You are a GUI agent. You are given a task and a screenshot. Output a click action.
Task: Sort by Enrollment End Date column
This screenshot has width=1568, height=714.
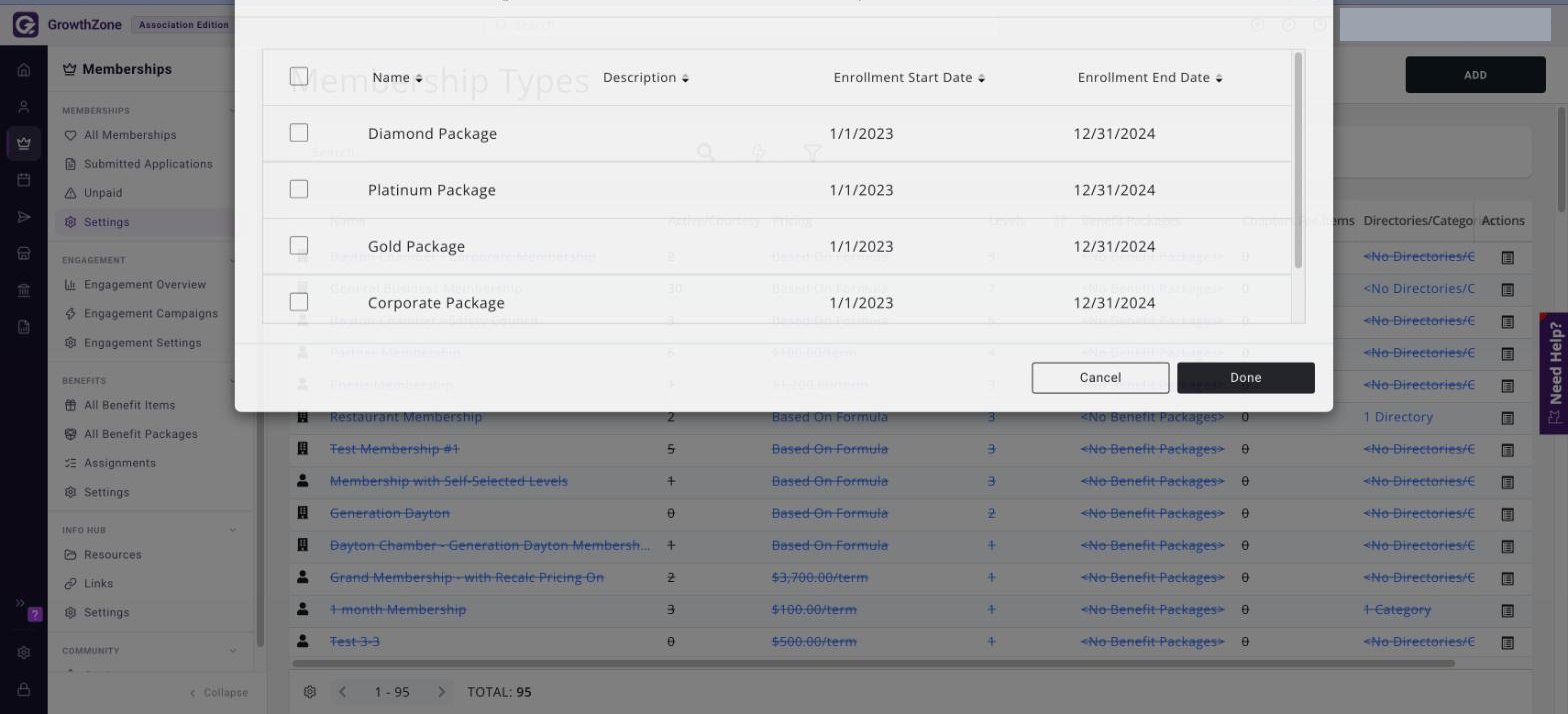tap(1150, 78)
